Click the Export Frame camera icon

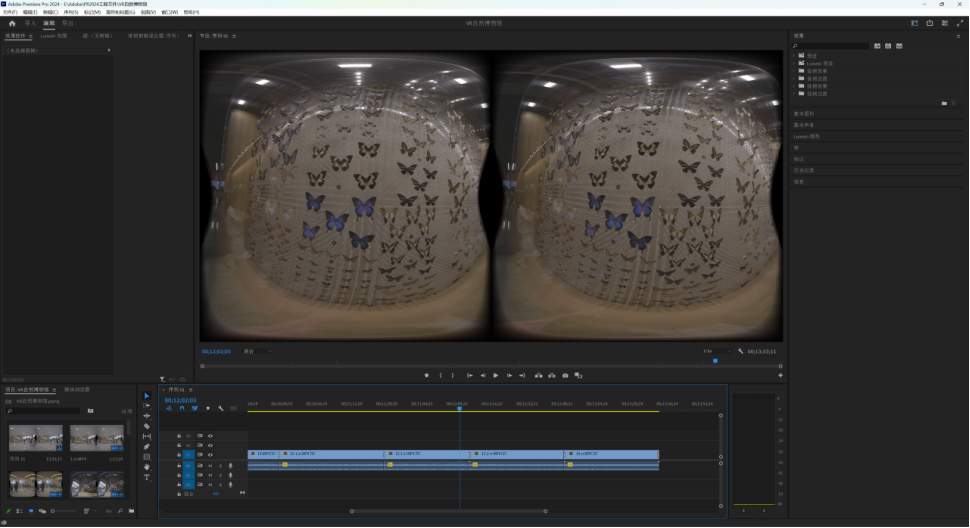click(565, 375)
